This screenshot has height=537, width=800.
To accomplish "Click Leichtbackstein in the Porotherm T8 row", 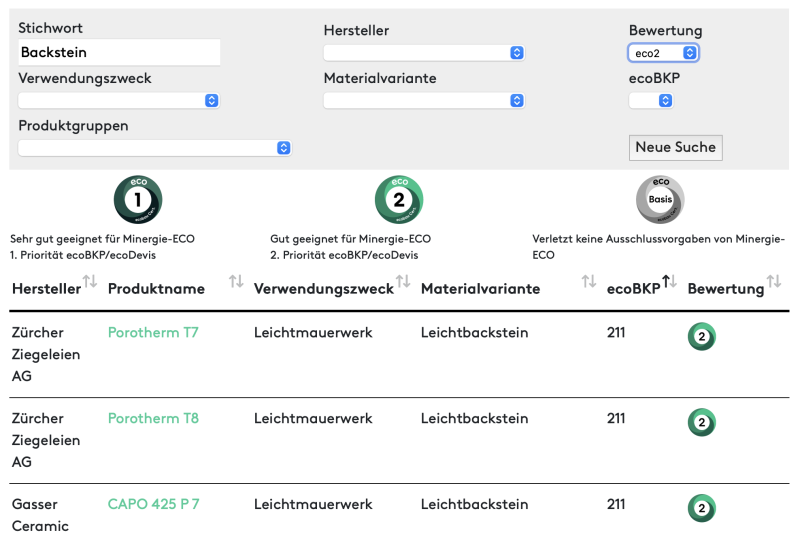I will point(474,418).
